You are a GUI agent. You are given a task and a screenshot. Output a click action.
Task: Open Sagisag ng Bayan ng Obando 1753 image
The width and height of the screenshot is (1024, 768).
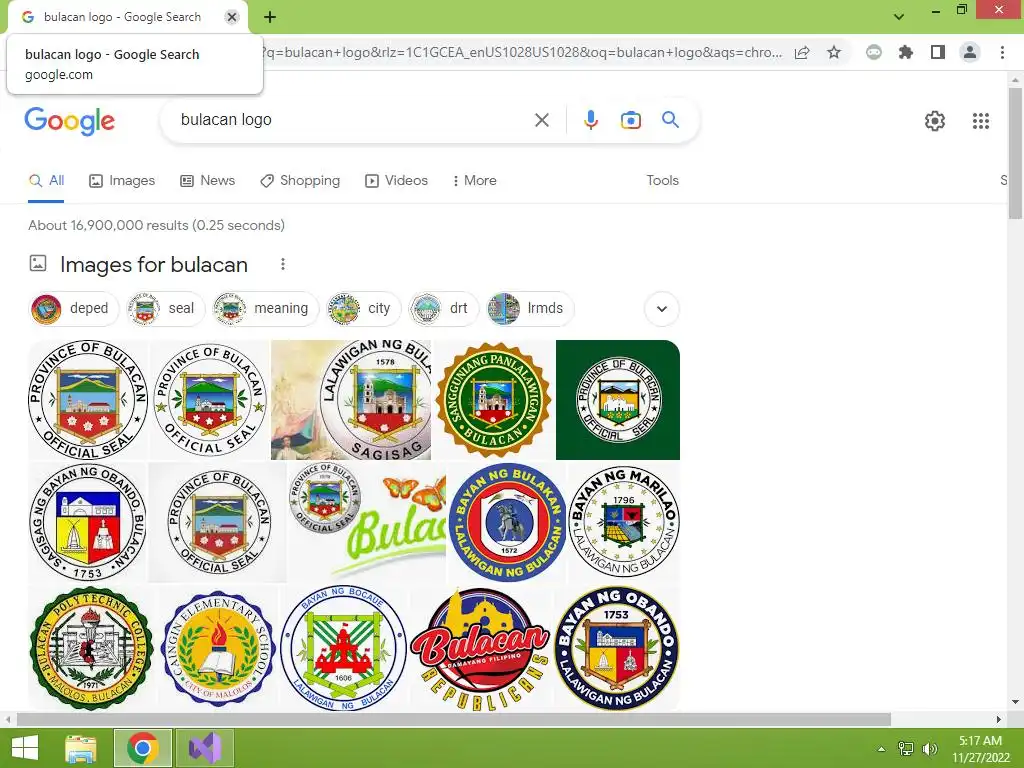point(88,522)
